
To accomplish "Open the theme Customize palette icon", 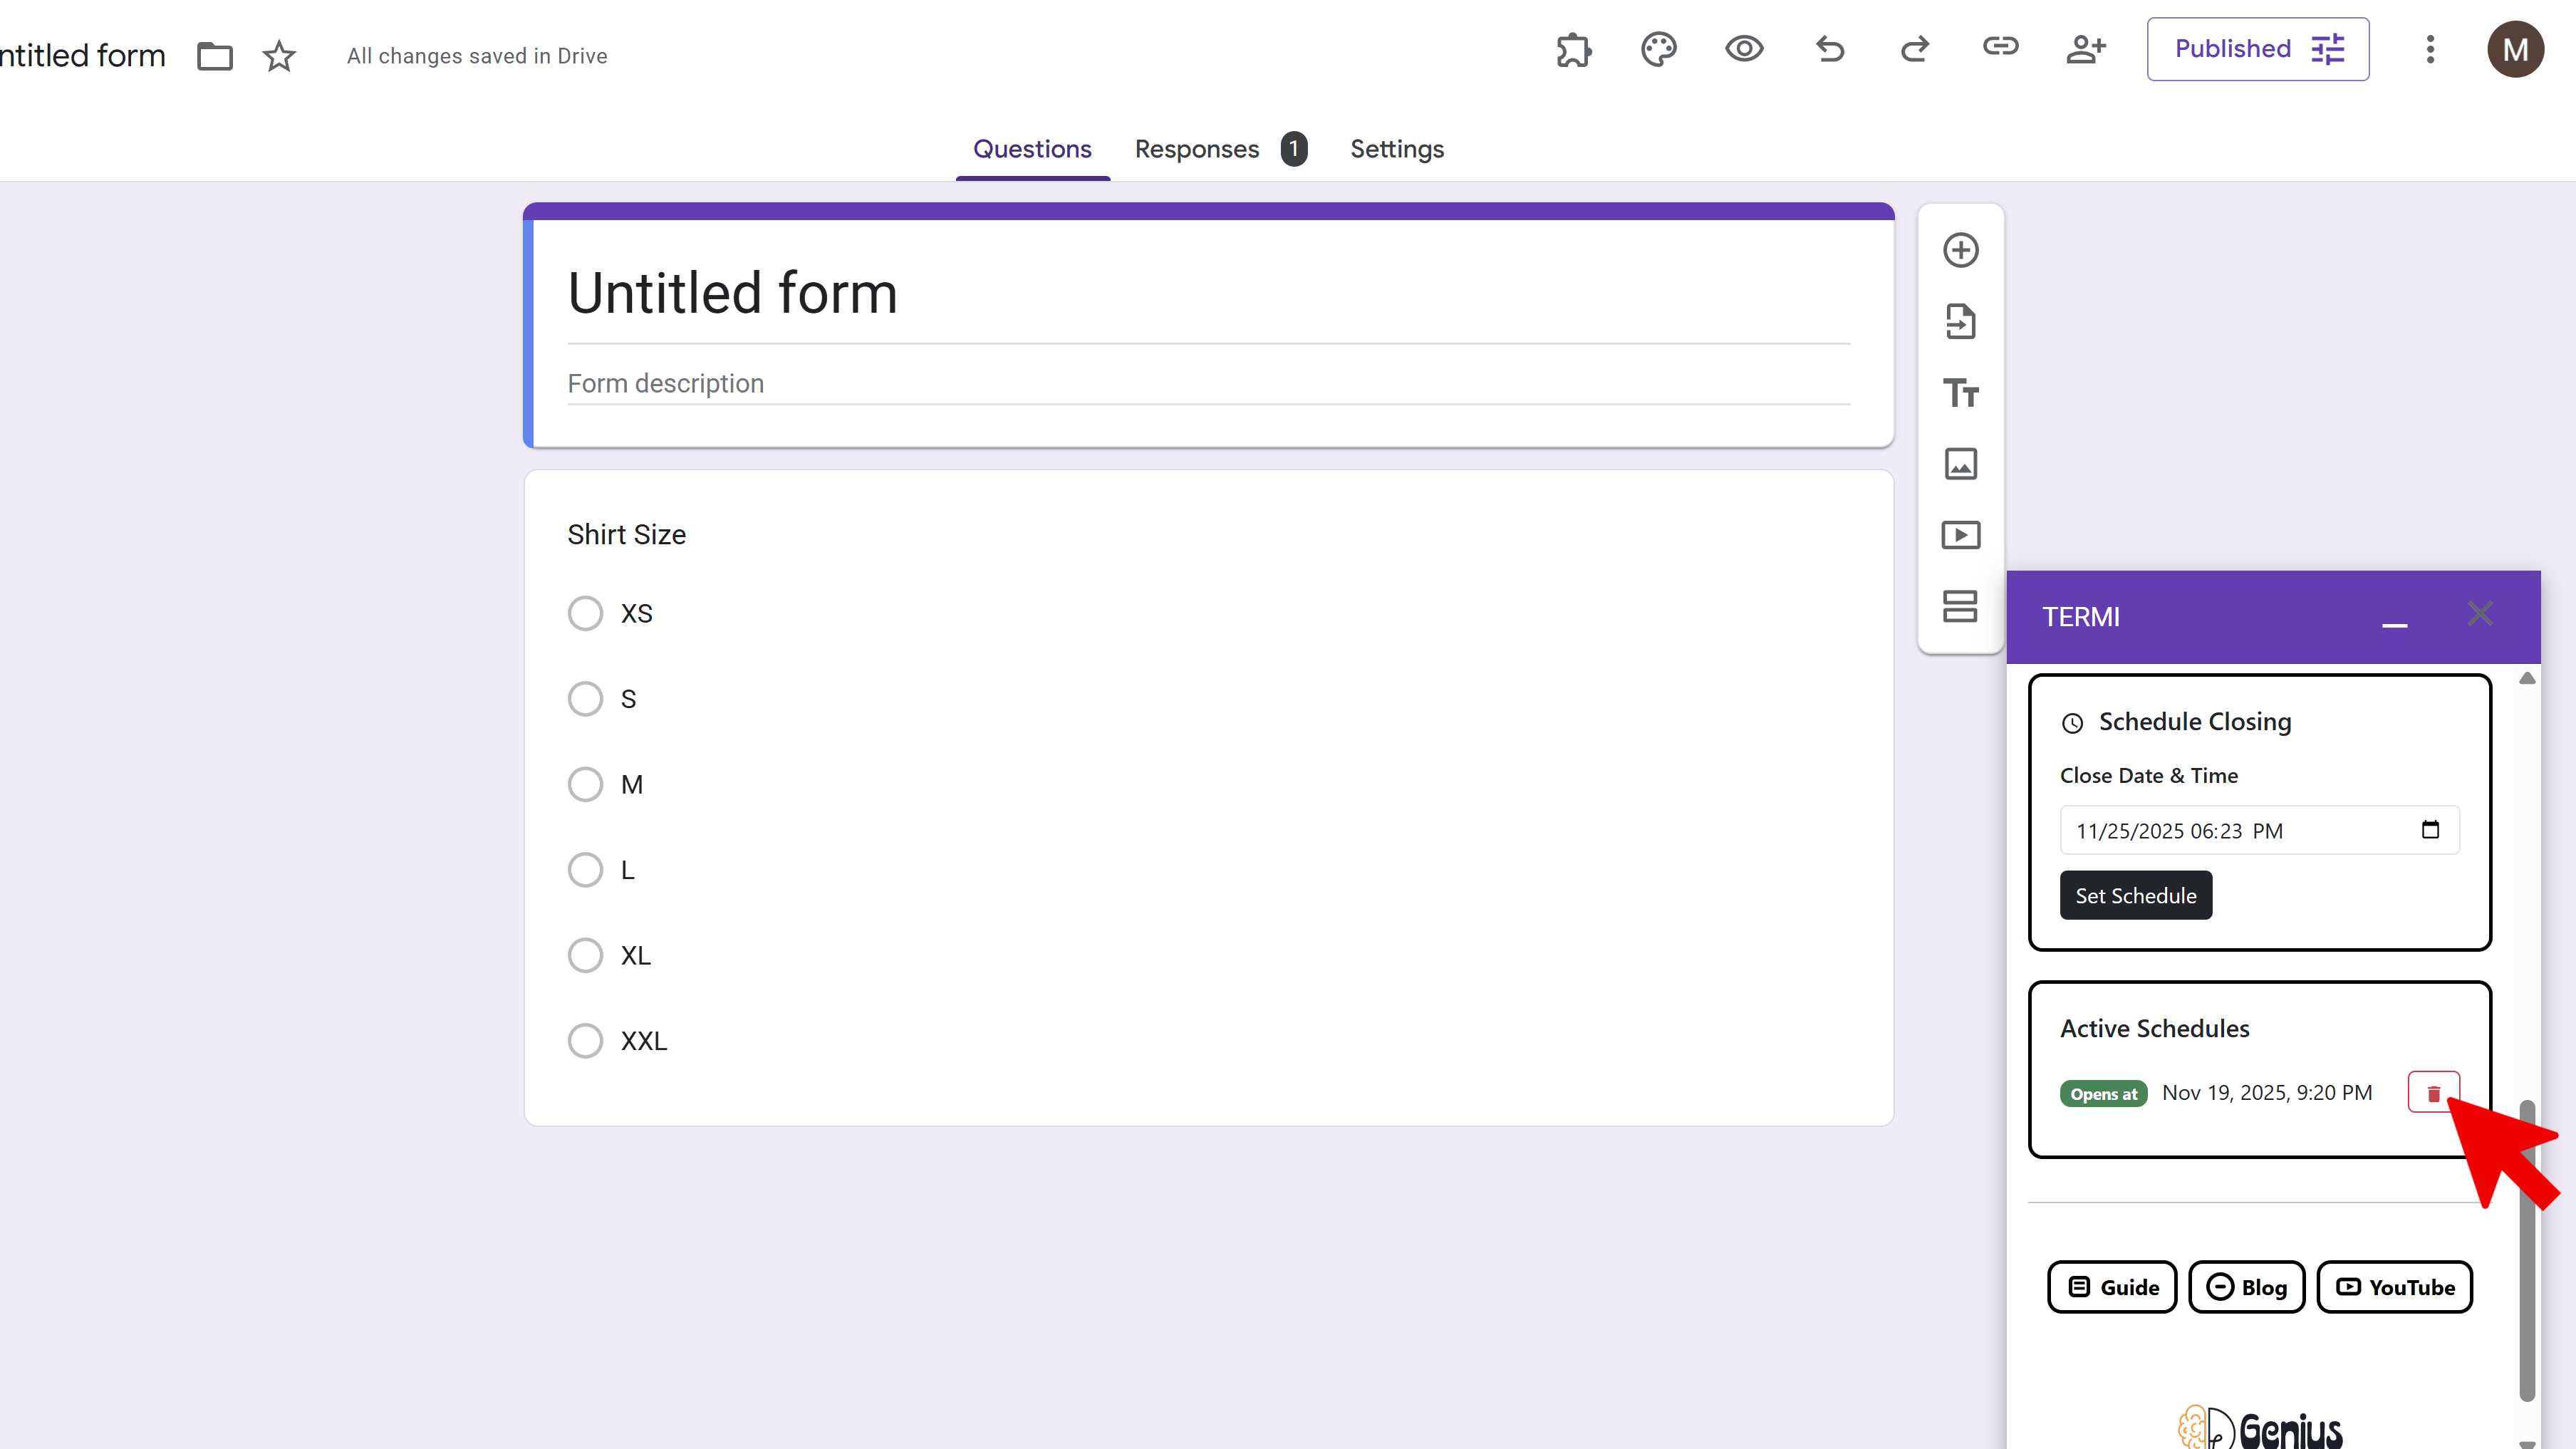I will 1658,49.
